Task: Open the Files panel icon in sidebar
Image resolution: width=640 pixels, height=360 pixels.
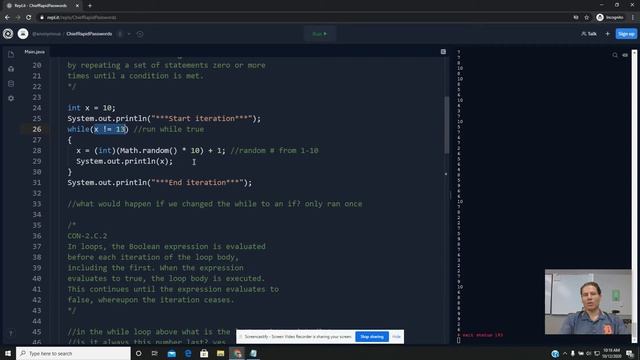Action: point(11,54)
